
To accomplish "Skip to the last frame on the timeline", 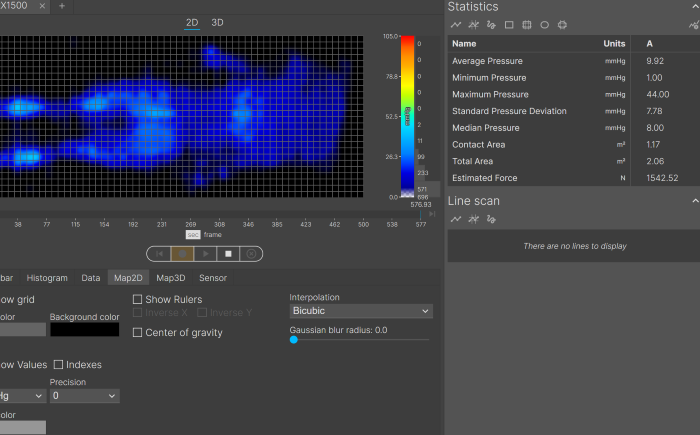I will pos(432,214).
